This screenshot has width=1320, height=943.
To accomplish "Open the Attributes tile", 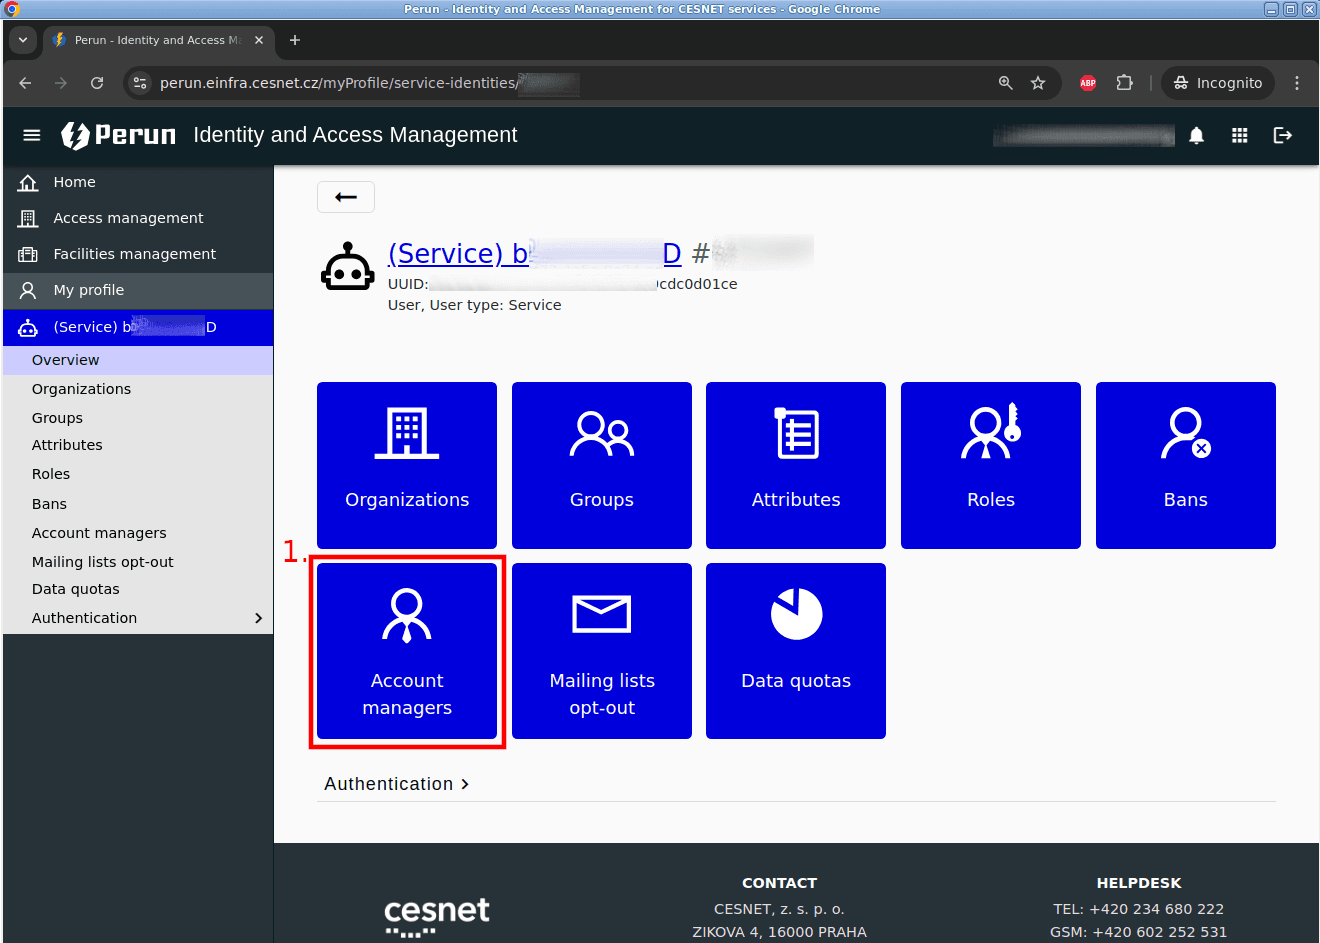I will (x=796, y=465).
